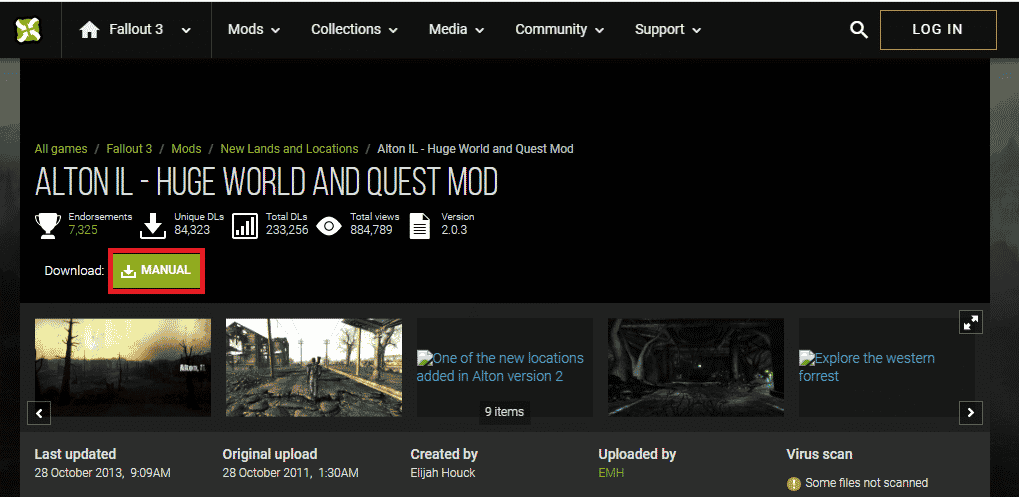
Task: Click the home icon beside Fallout 3
Action: [89, 30]
